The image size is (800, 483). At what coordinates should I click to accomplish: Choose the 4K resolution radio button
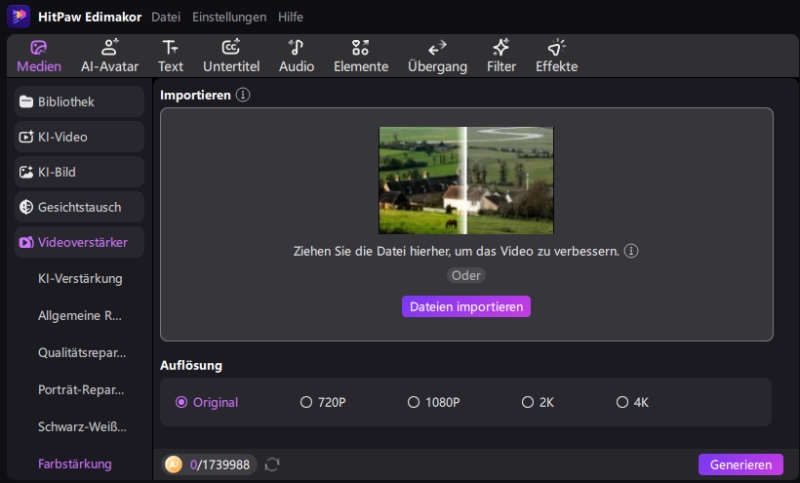click(622, 402)
